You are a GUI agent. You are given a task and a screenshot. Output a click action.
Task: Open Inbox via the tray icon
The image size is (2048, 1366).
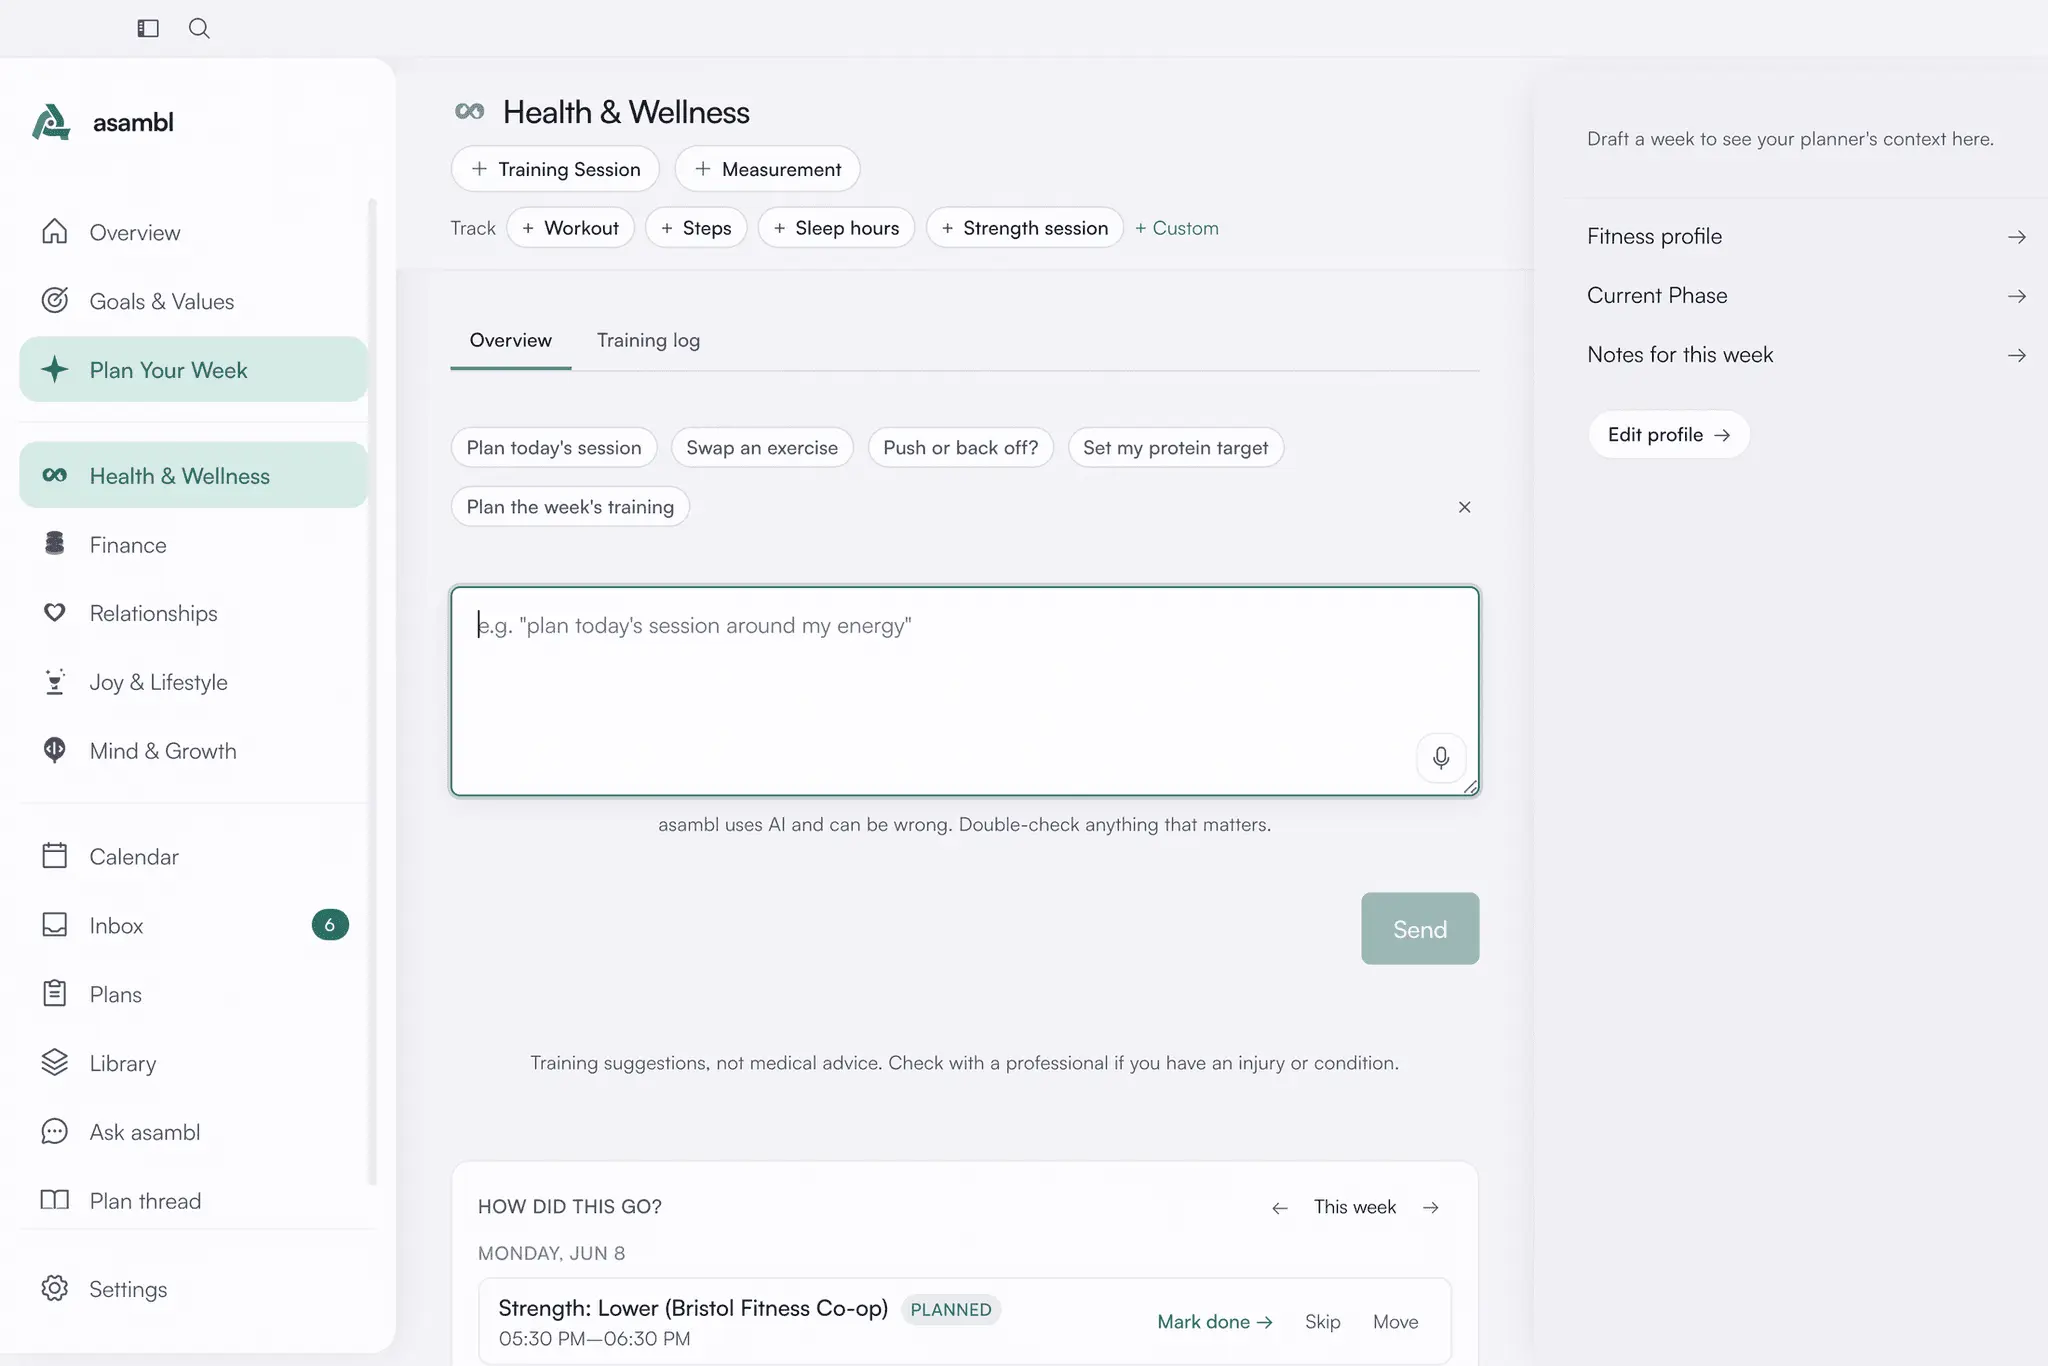click(x=55, y=925)
